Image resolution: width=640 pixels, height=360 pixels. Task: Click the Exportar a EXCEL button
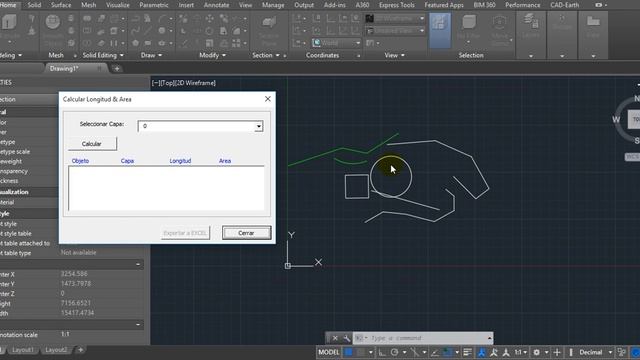pos(185,233)
